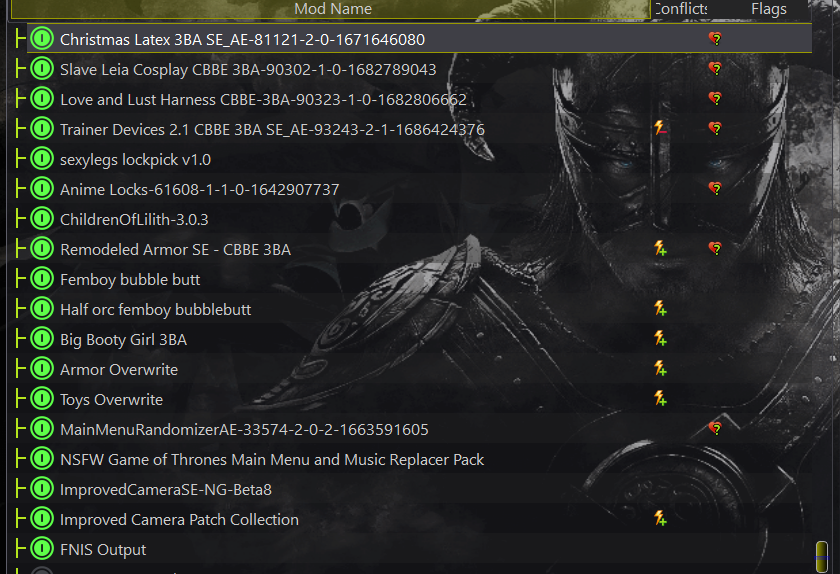Click the flag icon for Love and Lust Harness
The image size is (840, 574).
(715, 99)
